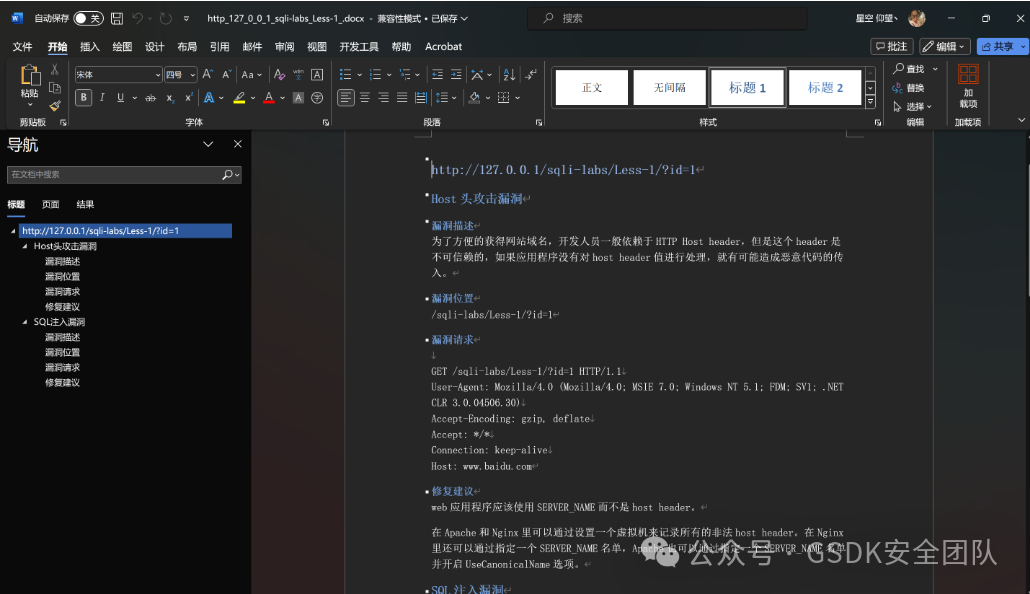This screenshot has height=594, width=1030.
Task: Apply the 标题 1 style
Action: pos(748,87)
